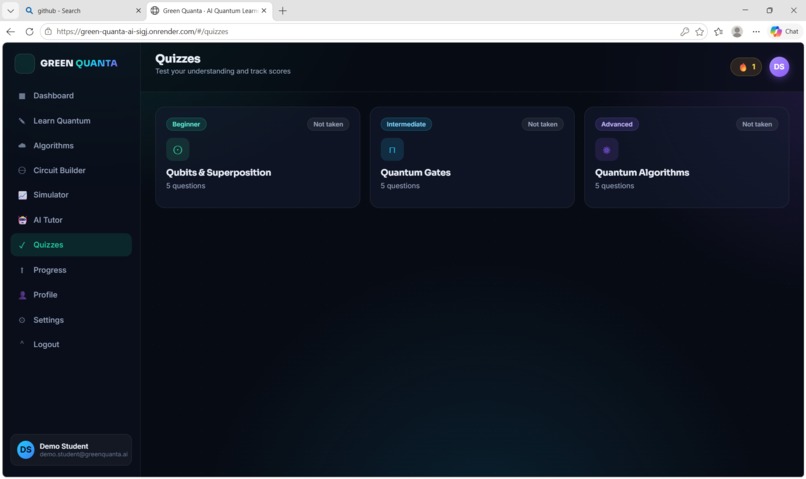Open Settings from sidebar
Screen dimensions: 806x479
pyautogui.click(x=71, y=320)
